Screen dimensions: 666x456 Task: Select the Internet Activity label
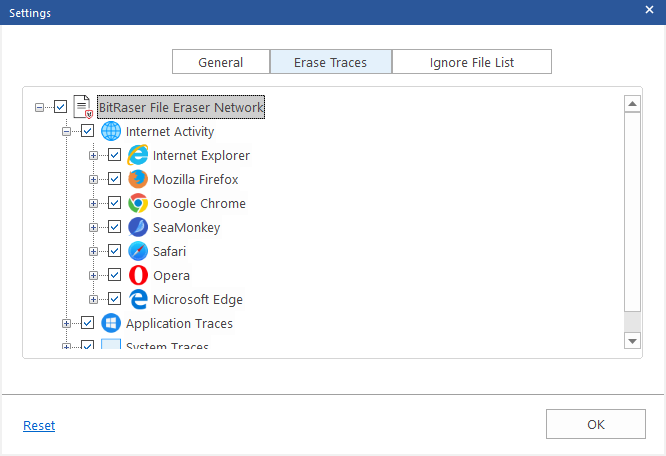(x=170, y=131)
